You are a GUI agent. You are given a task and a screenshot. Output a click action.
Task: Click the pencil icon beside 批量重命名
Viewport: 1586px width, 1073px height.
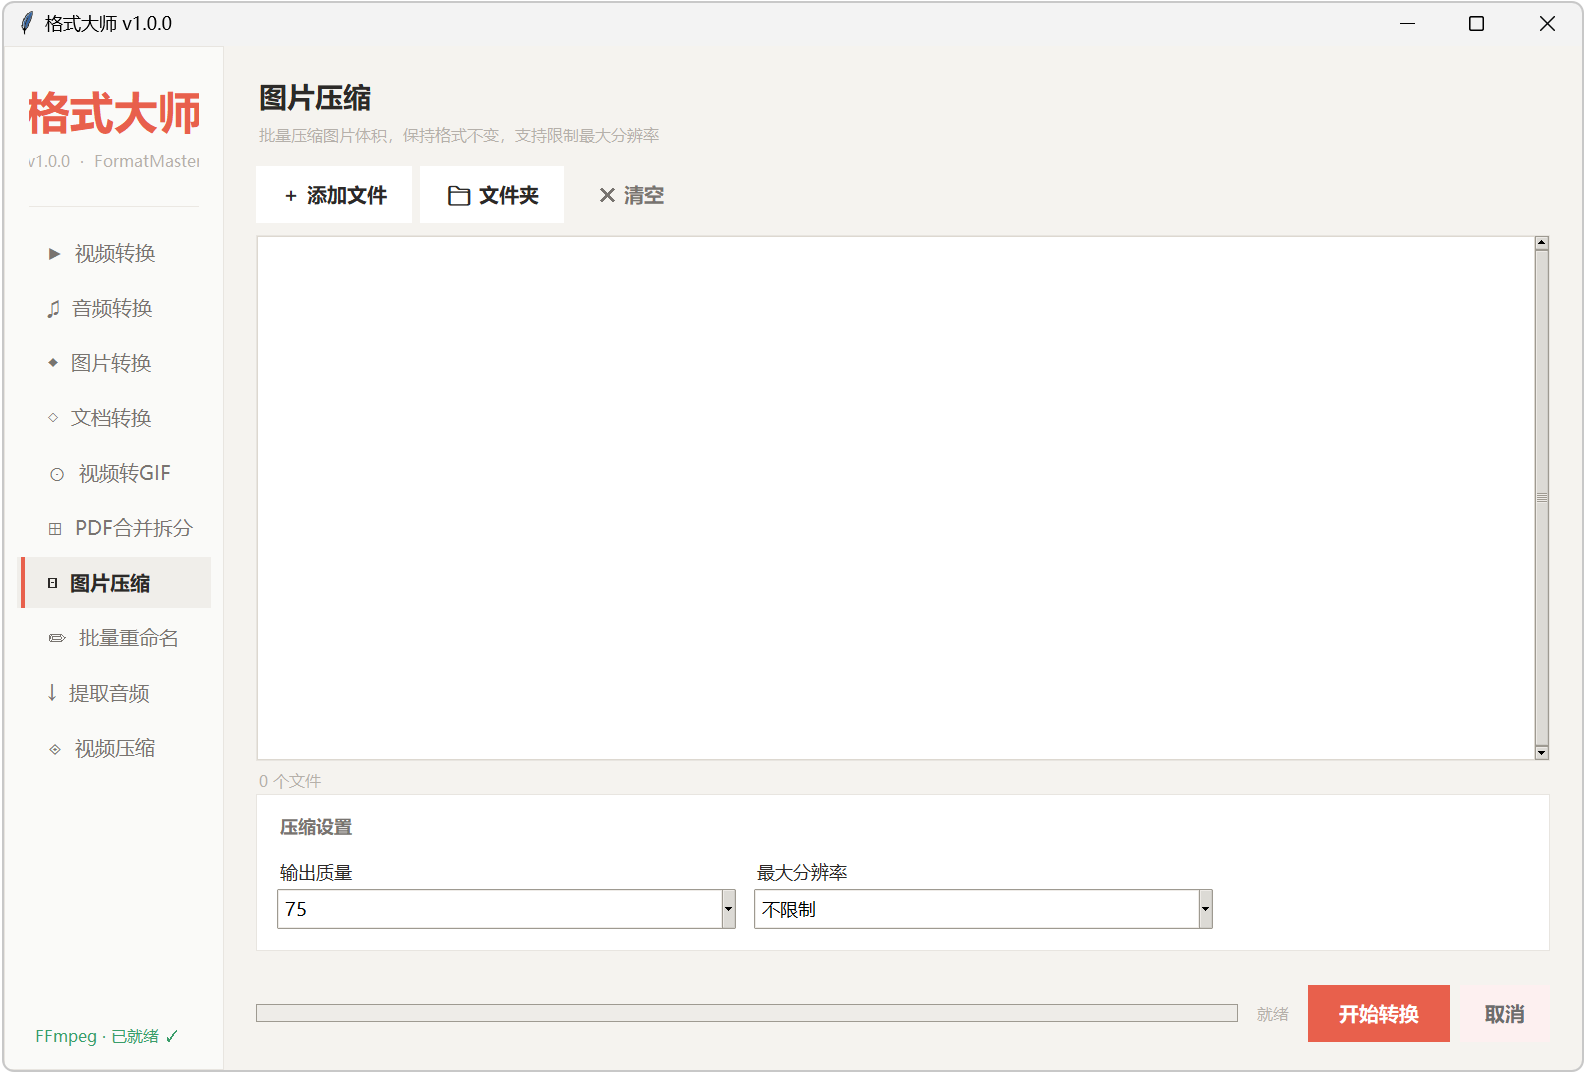pyautogui.click(x=57, y=638)
